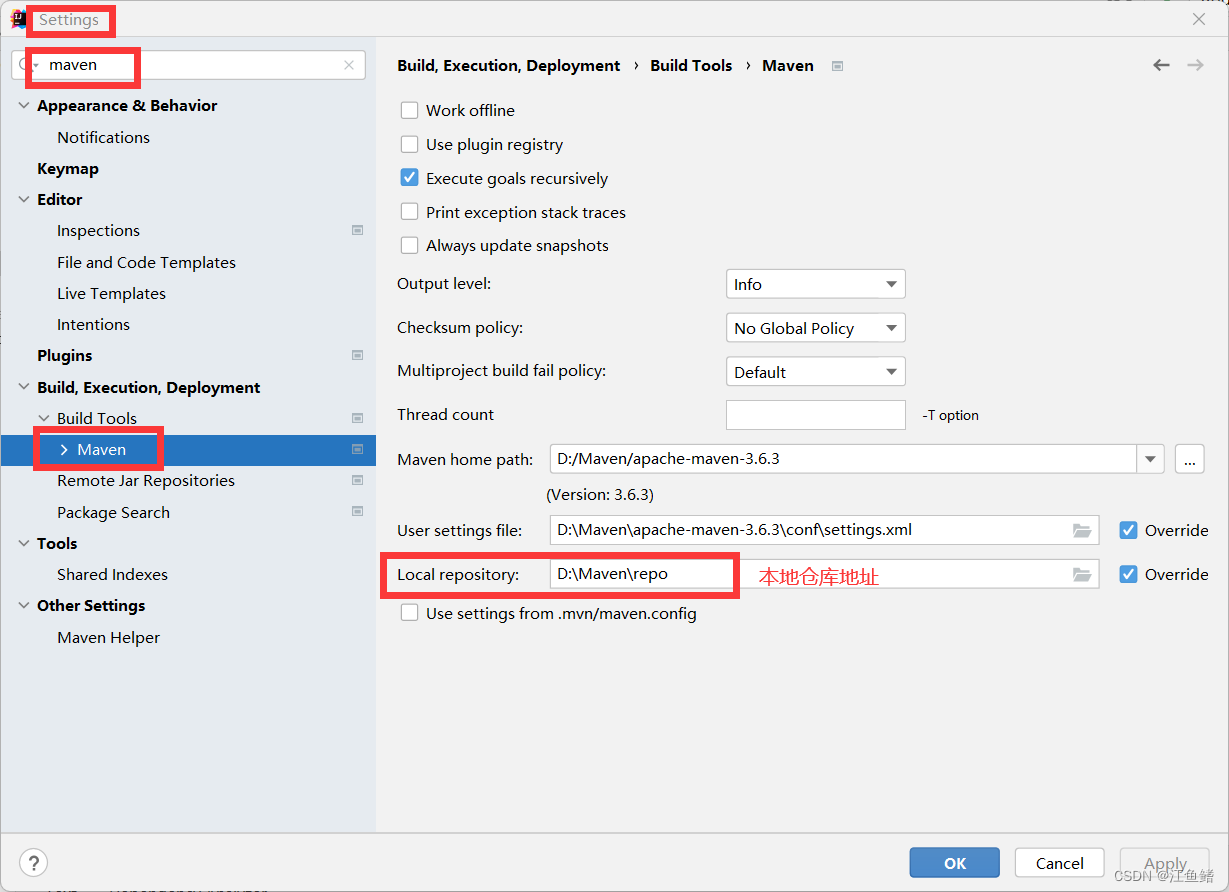1229x892 pixels.
Task: Click the Thread count input field
Action: [x=815, y=414]
